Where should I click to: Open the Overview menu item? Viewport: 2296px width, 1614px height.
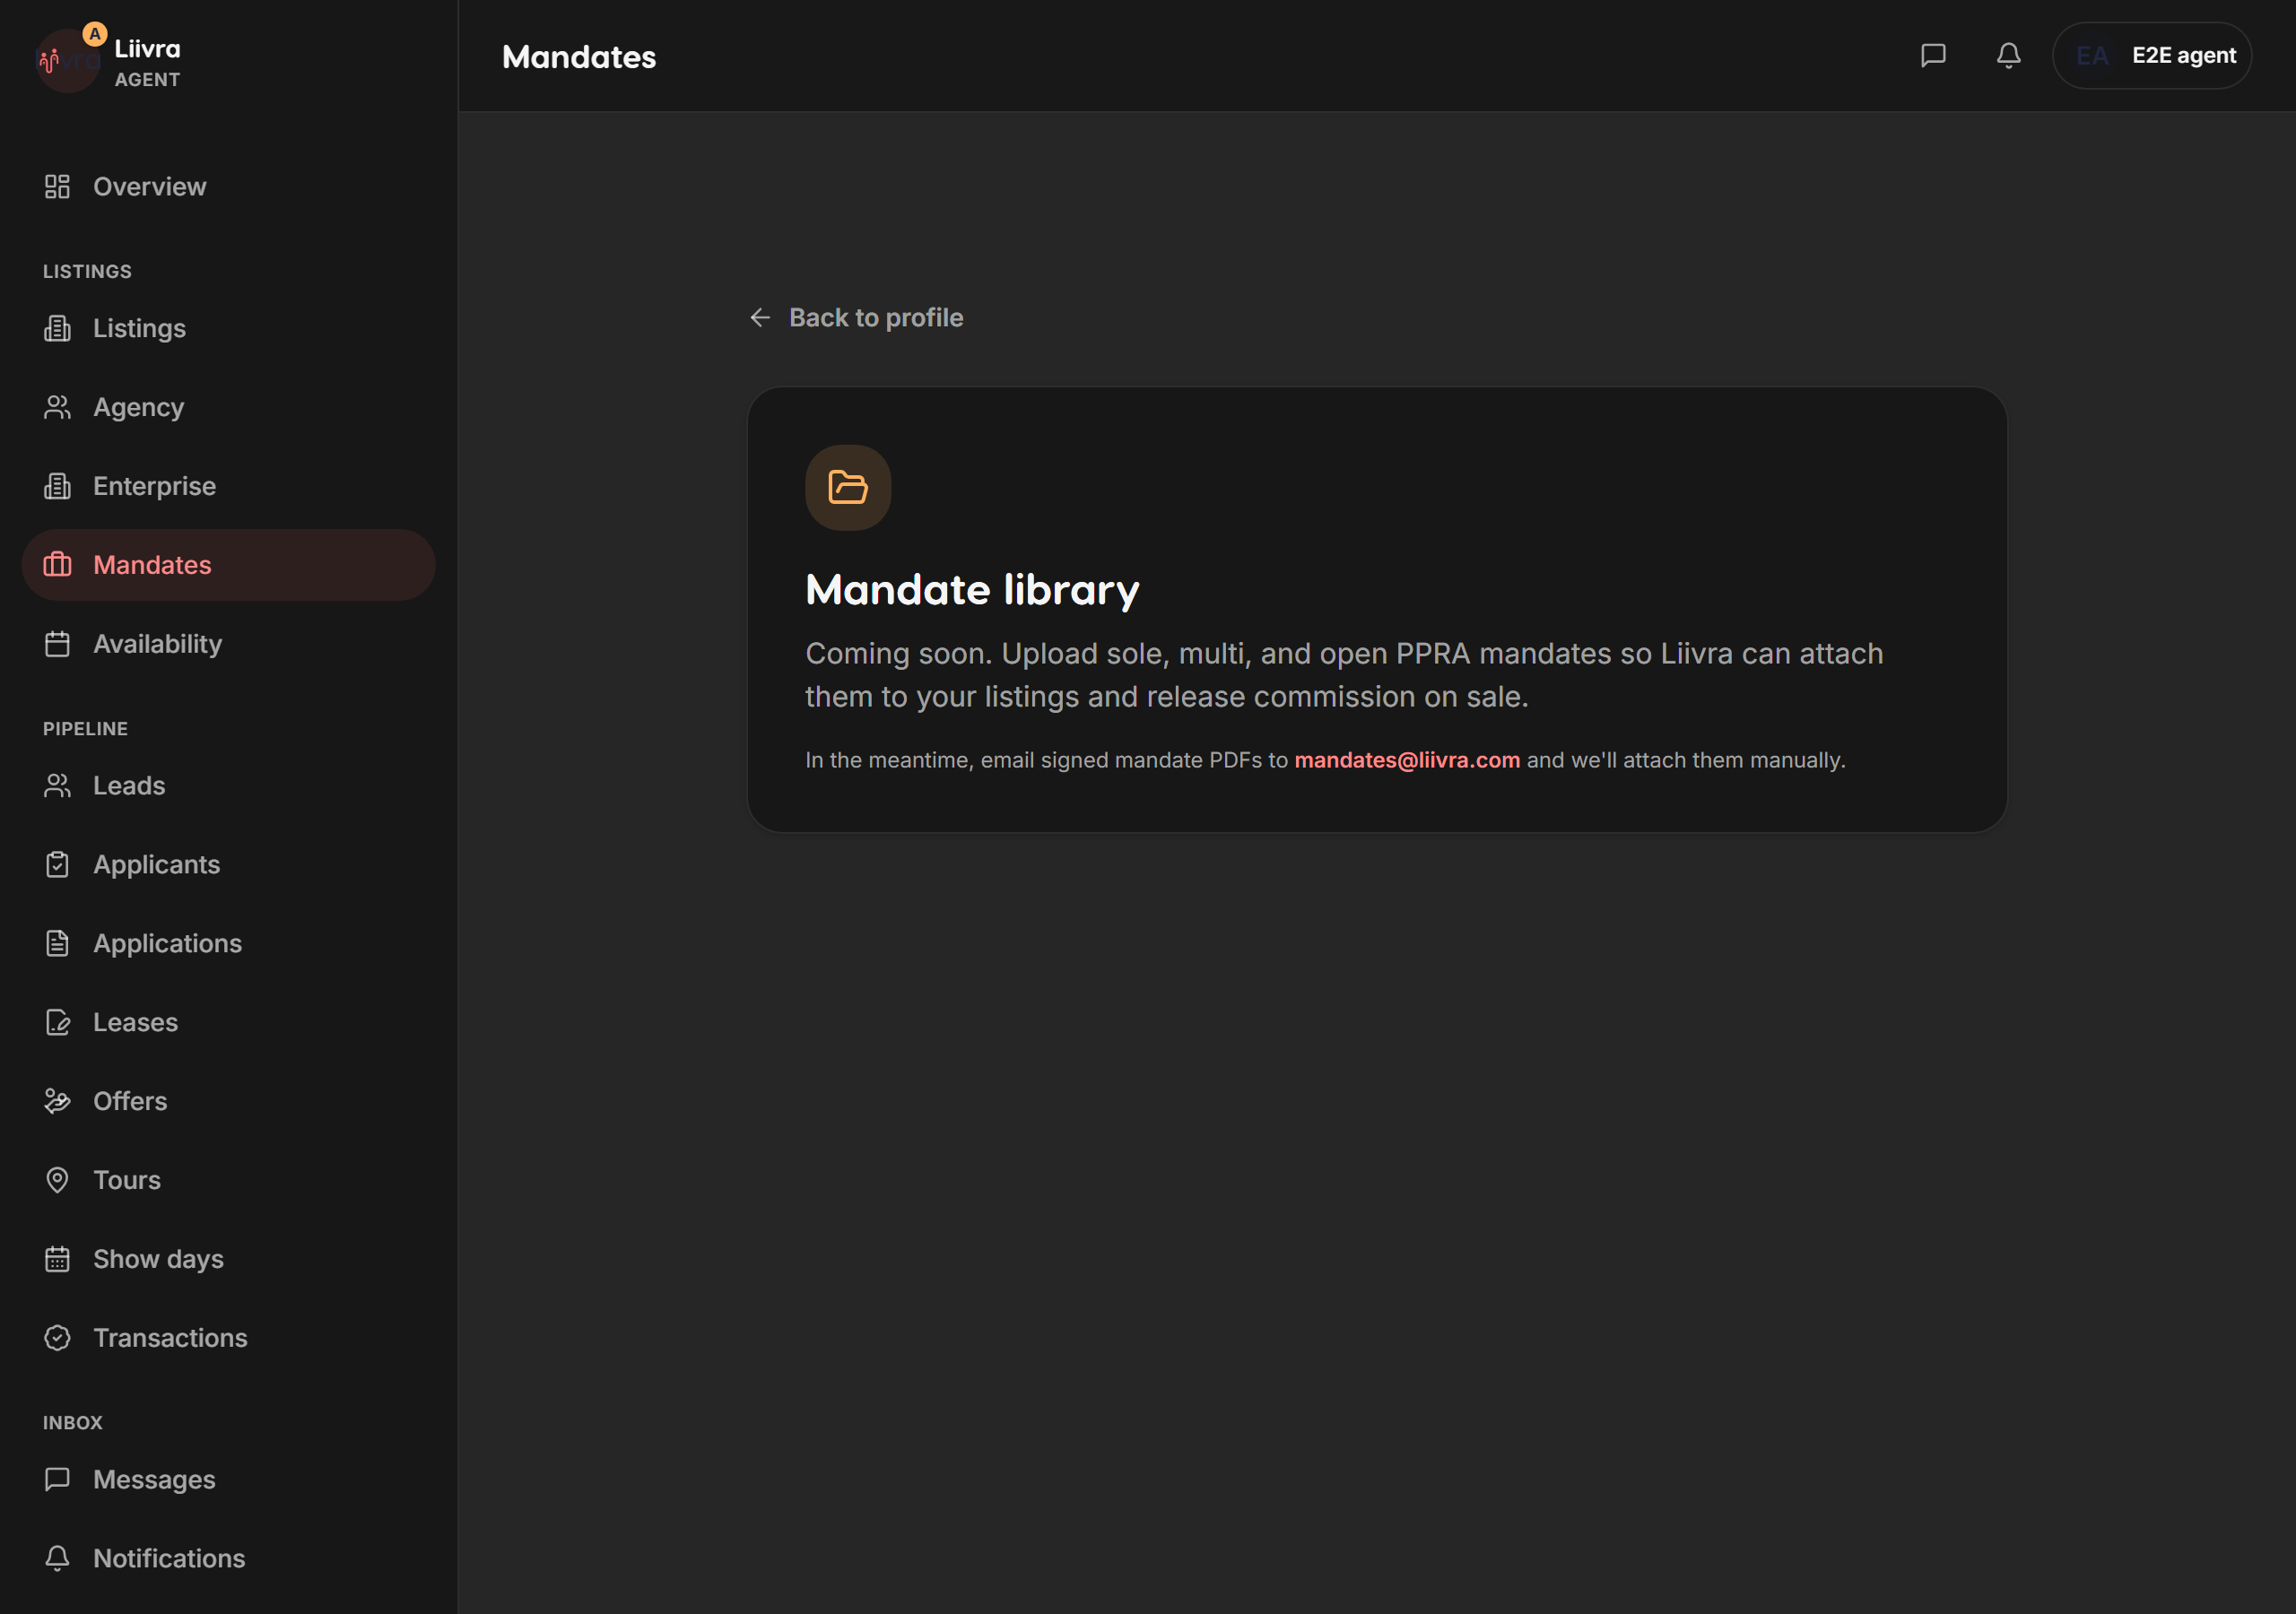pos(229,187)
